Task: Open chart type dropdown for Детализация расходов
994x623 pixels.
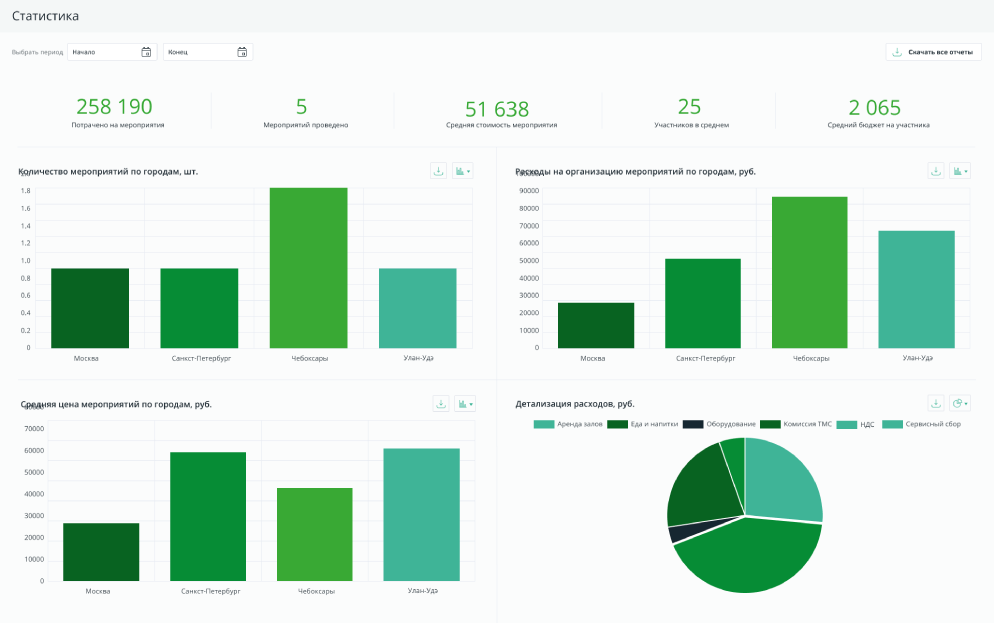Action: (960, 404)
